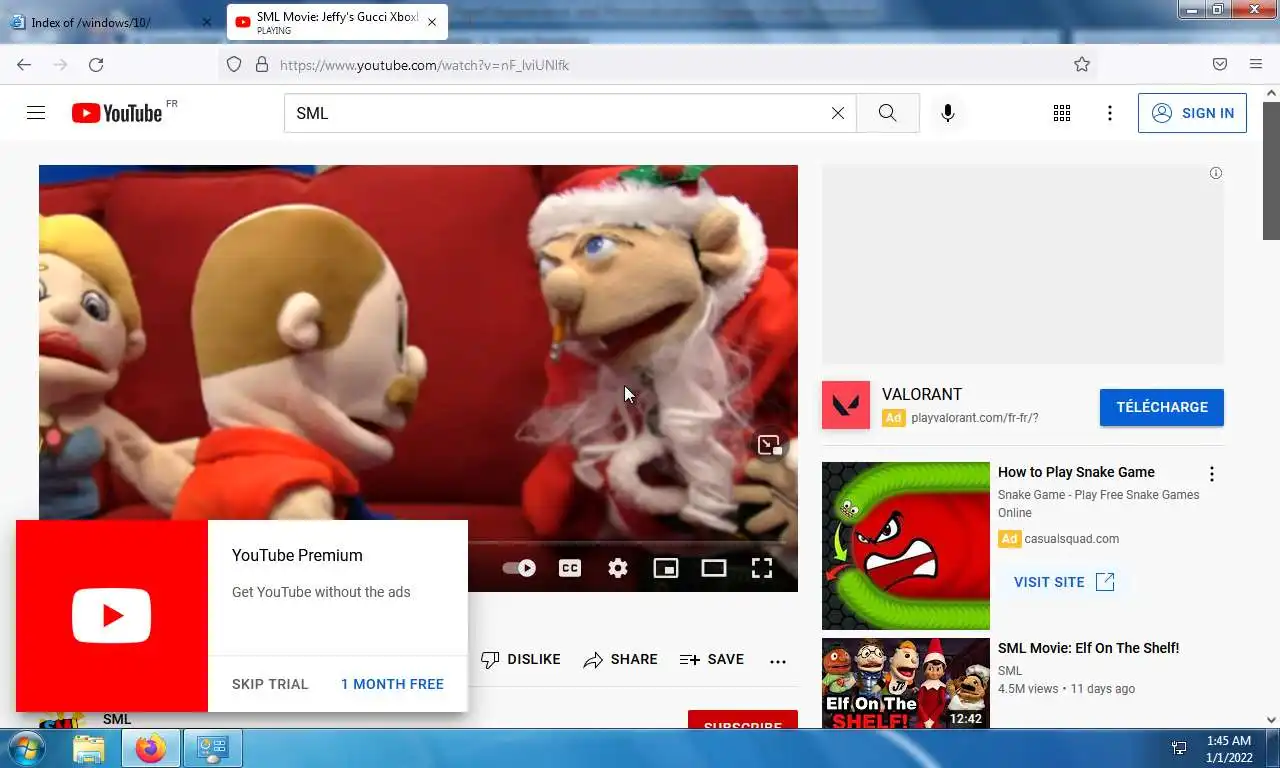
Task: Click the SIGN IN button
Action: (x=1192, y=113)
